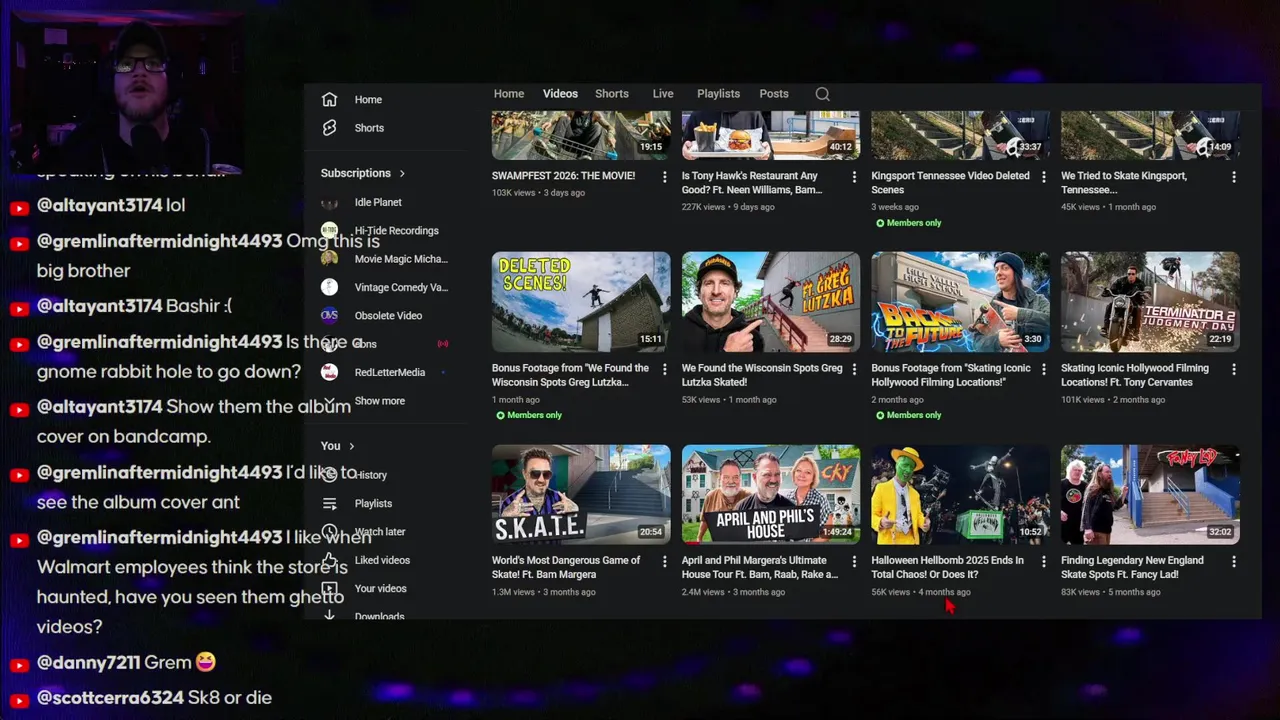The image size is (1280, 720).
Task: Open options menu for World's Most Dangerous Game of Skate
Action: pyautogui.click(x=664, y=562)
